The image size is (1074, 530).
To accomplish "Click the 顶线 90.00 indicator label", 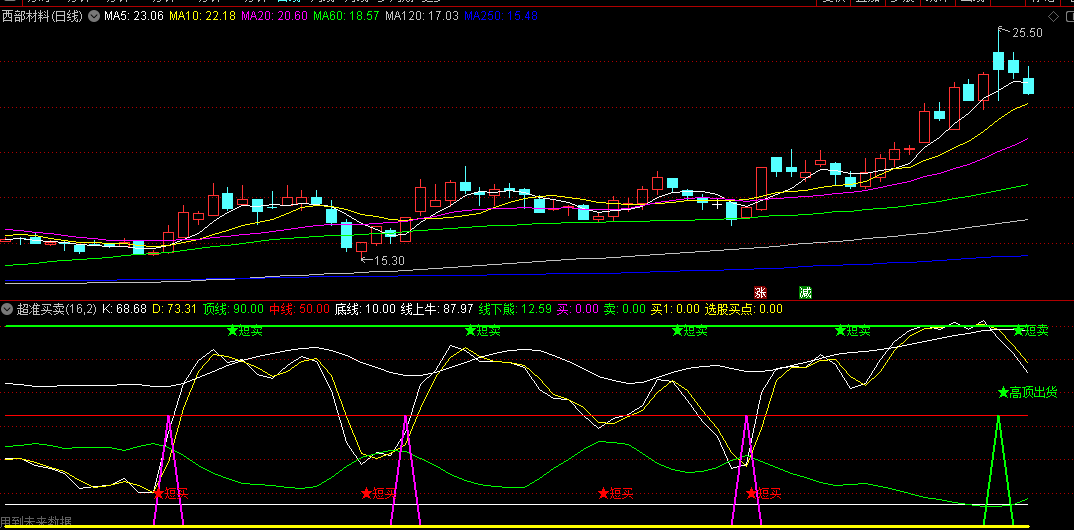I will [233, 309].
